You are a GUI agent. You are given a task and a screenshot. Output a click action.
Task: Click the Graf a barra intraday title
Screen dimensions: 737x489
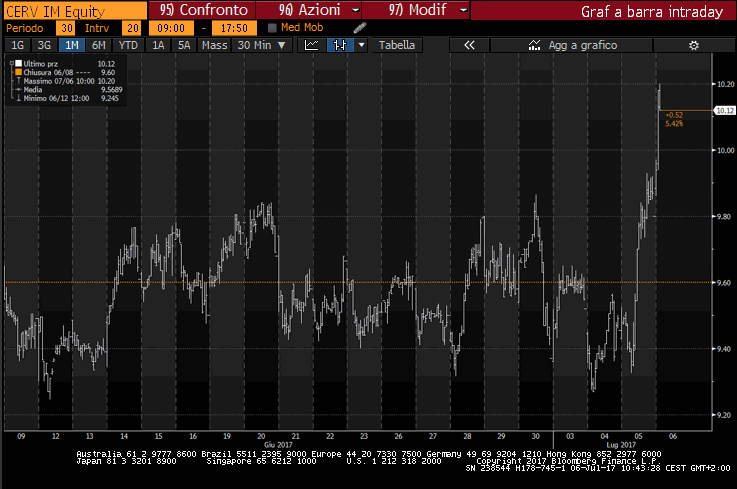click(651, 11)
